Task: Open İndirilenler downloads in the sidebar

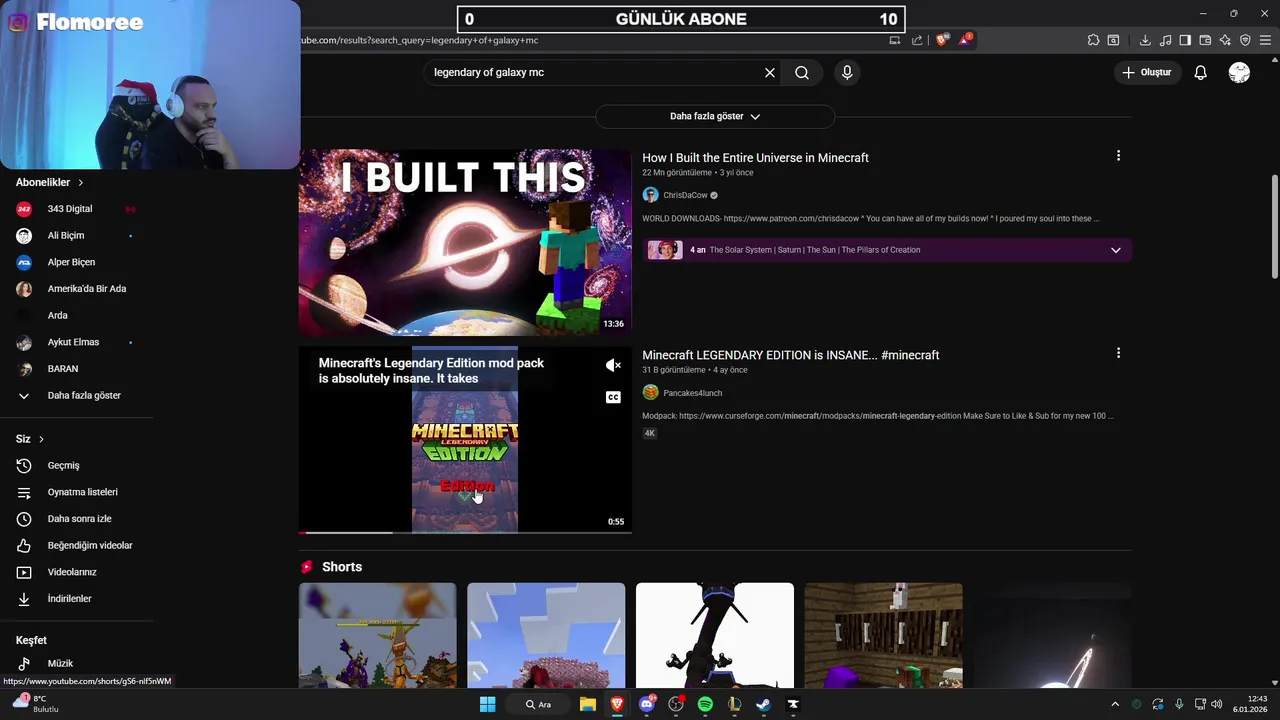Action: 77,599
